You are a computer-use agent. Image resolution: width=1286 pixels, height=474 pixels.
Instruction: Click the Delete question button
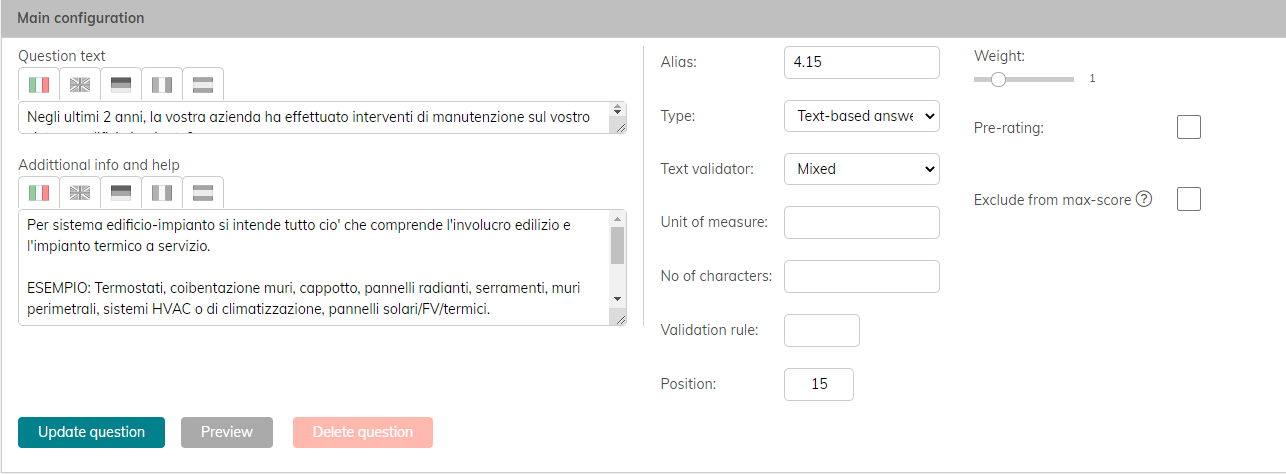click(362, 432)
